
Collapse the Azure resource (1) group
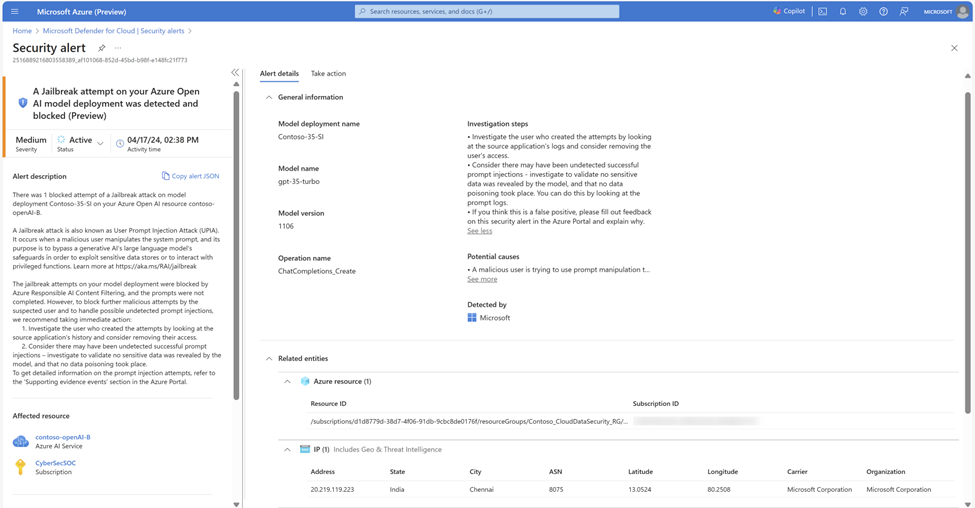click(x=287, y=381)
